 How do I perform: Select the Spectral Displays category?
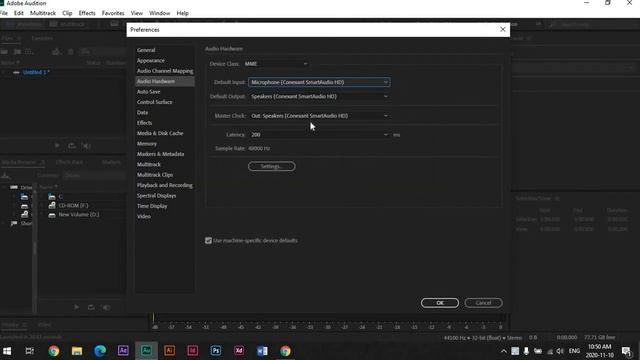[x=156, y=196]
